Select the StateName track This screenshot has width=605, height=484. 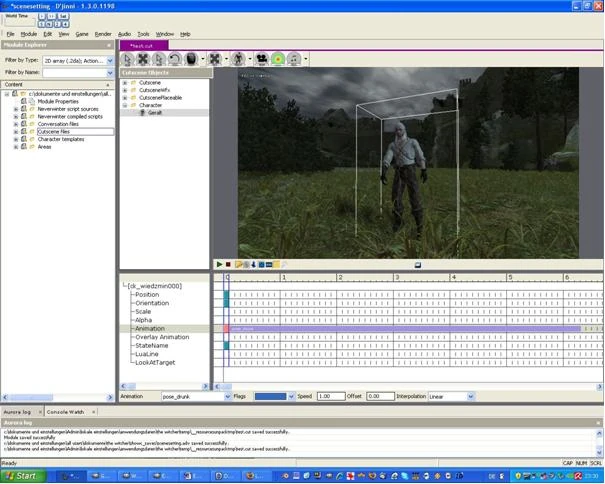tap(152, 345)
